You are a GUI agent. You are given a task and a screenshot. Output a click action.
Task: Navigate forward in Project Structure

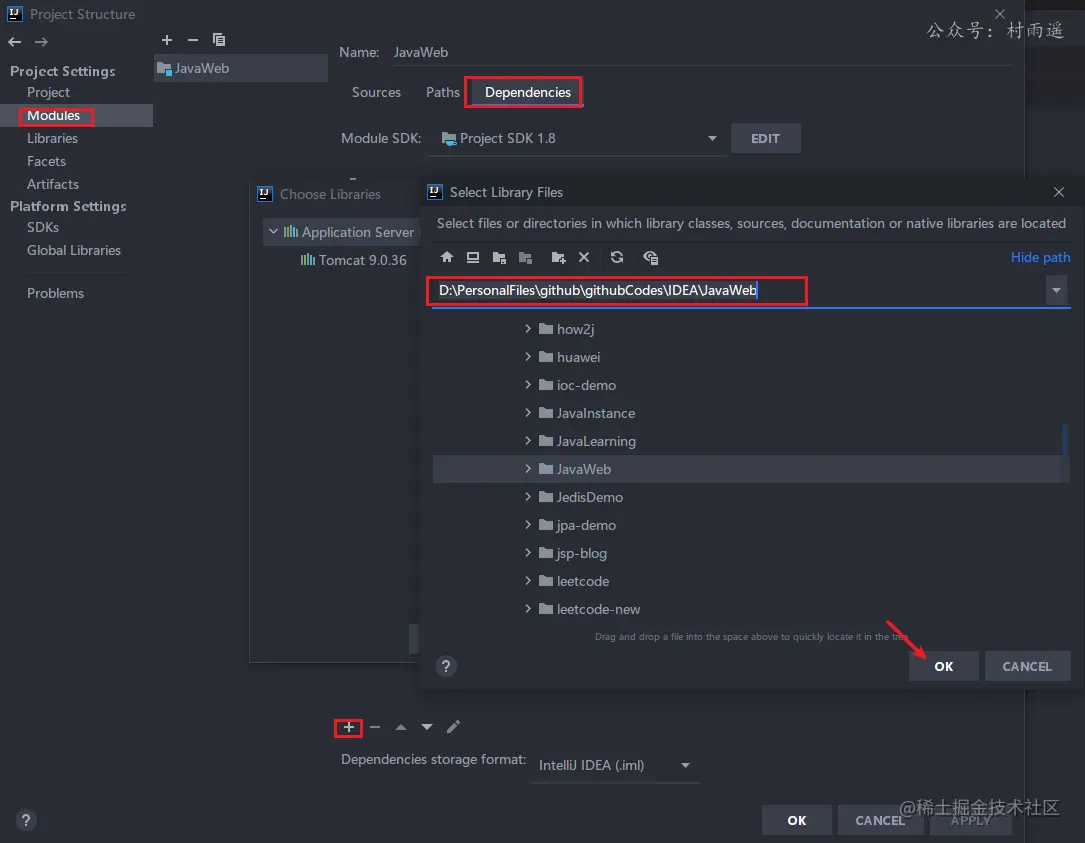pos(42,42)
